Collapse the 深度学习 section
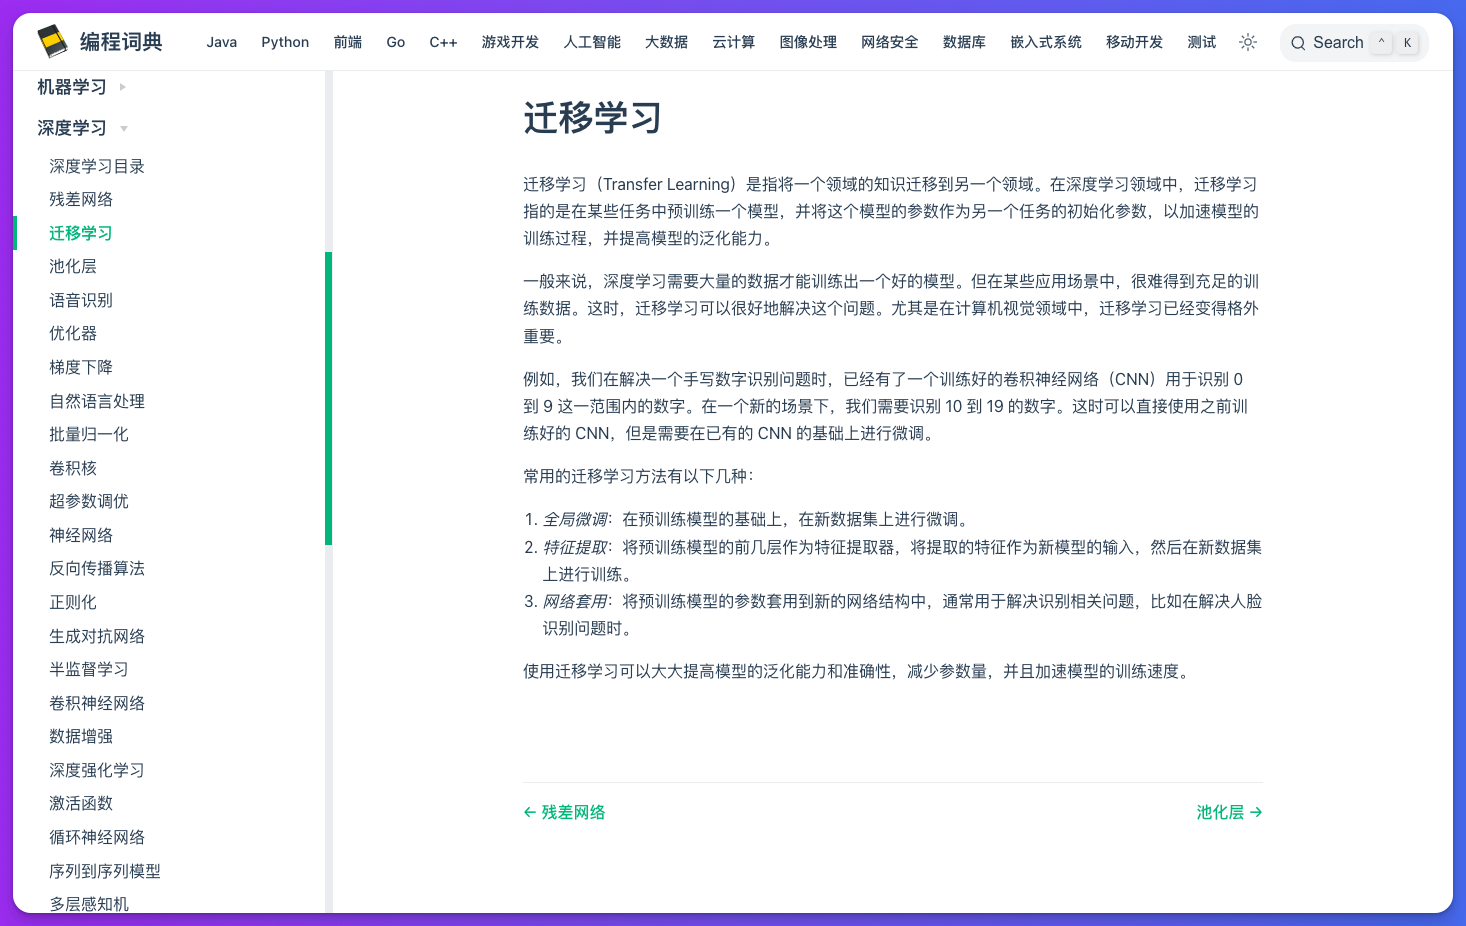The height and width of the screenshot is (926, 1466). [x=72, y=127]
